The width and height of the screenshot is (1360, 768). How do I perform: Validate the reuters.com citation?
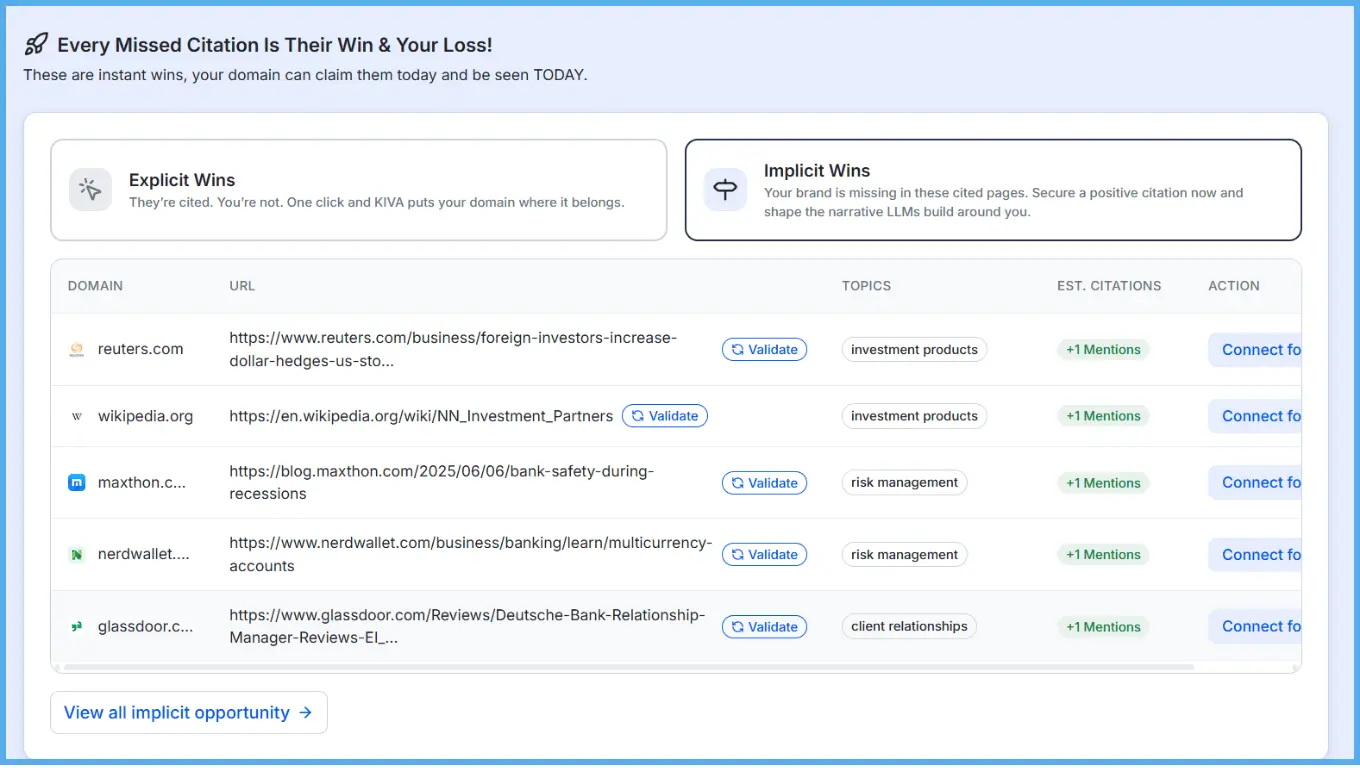pyautogui.click(x=764, y=349)
